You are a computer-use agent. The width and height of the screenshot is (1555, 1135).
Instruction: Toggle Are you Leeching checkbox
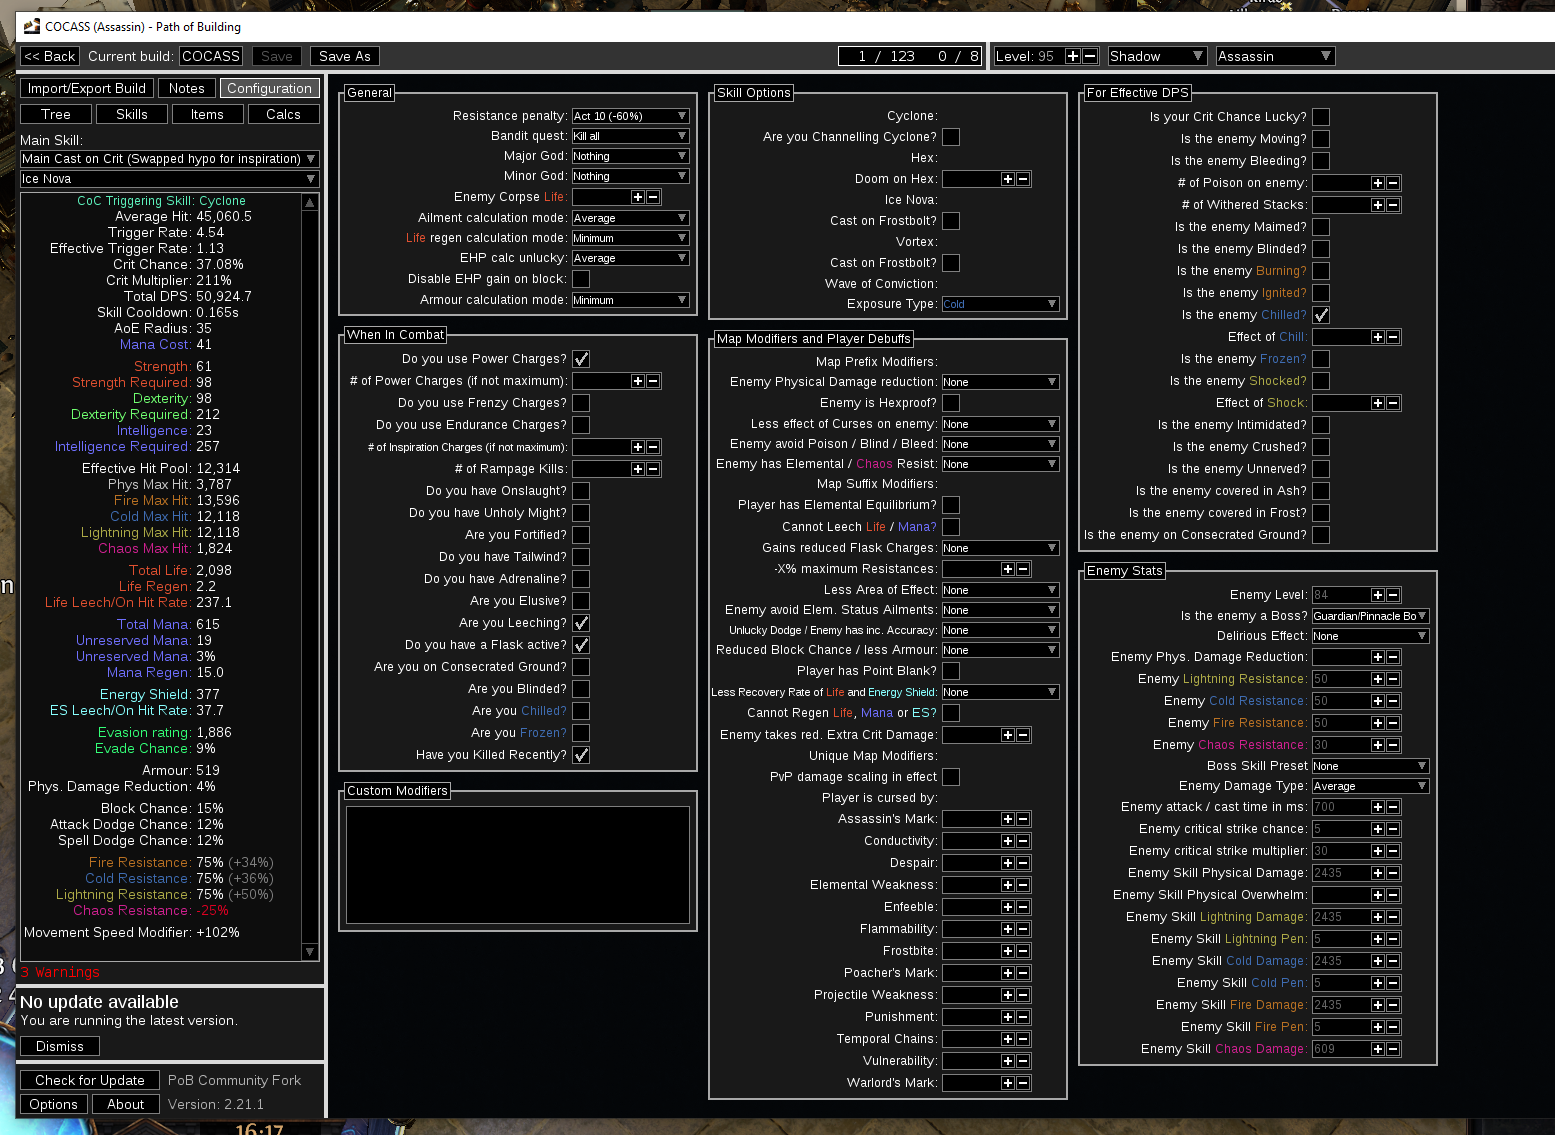point(581,623)
